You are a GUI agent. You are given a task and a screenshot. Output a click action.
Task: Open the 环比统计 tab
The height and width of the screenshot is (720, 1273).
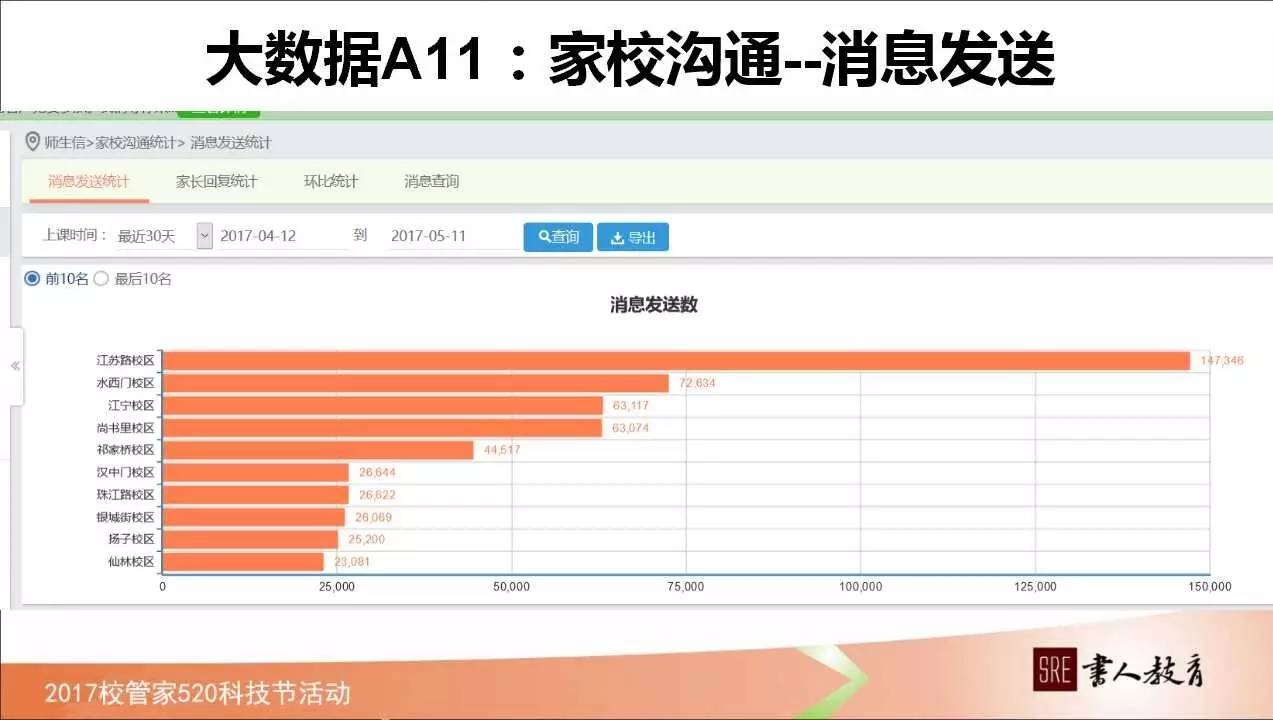(331, 181)
